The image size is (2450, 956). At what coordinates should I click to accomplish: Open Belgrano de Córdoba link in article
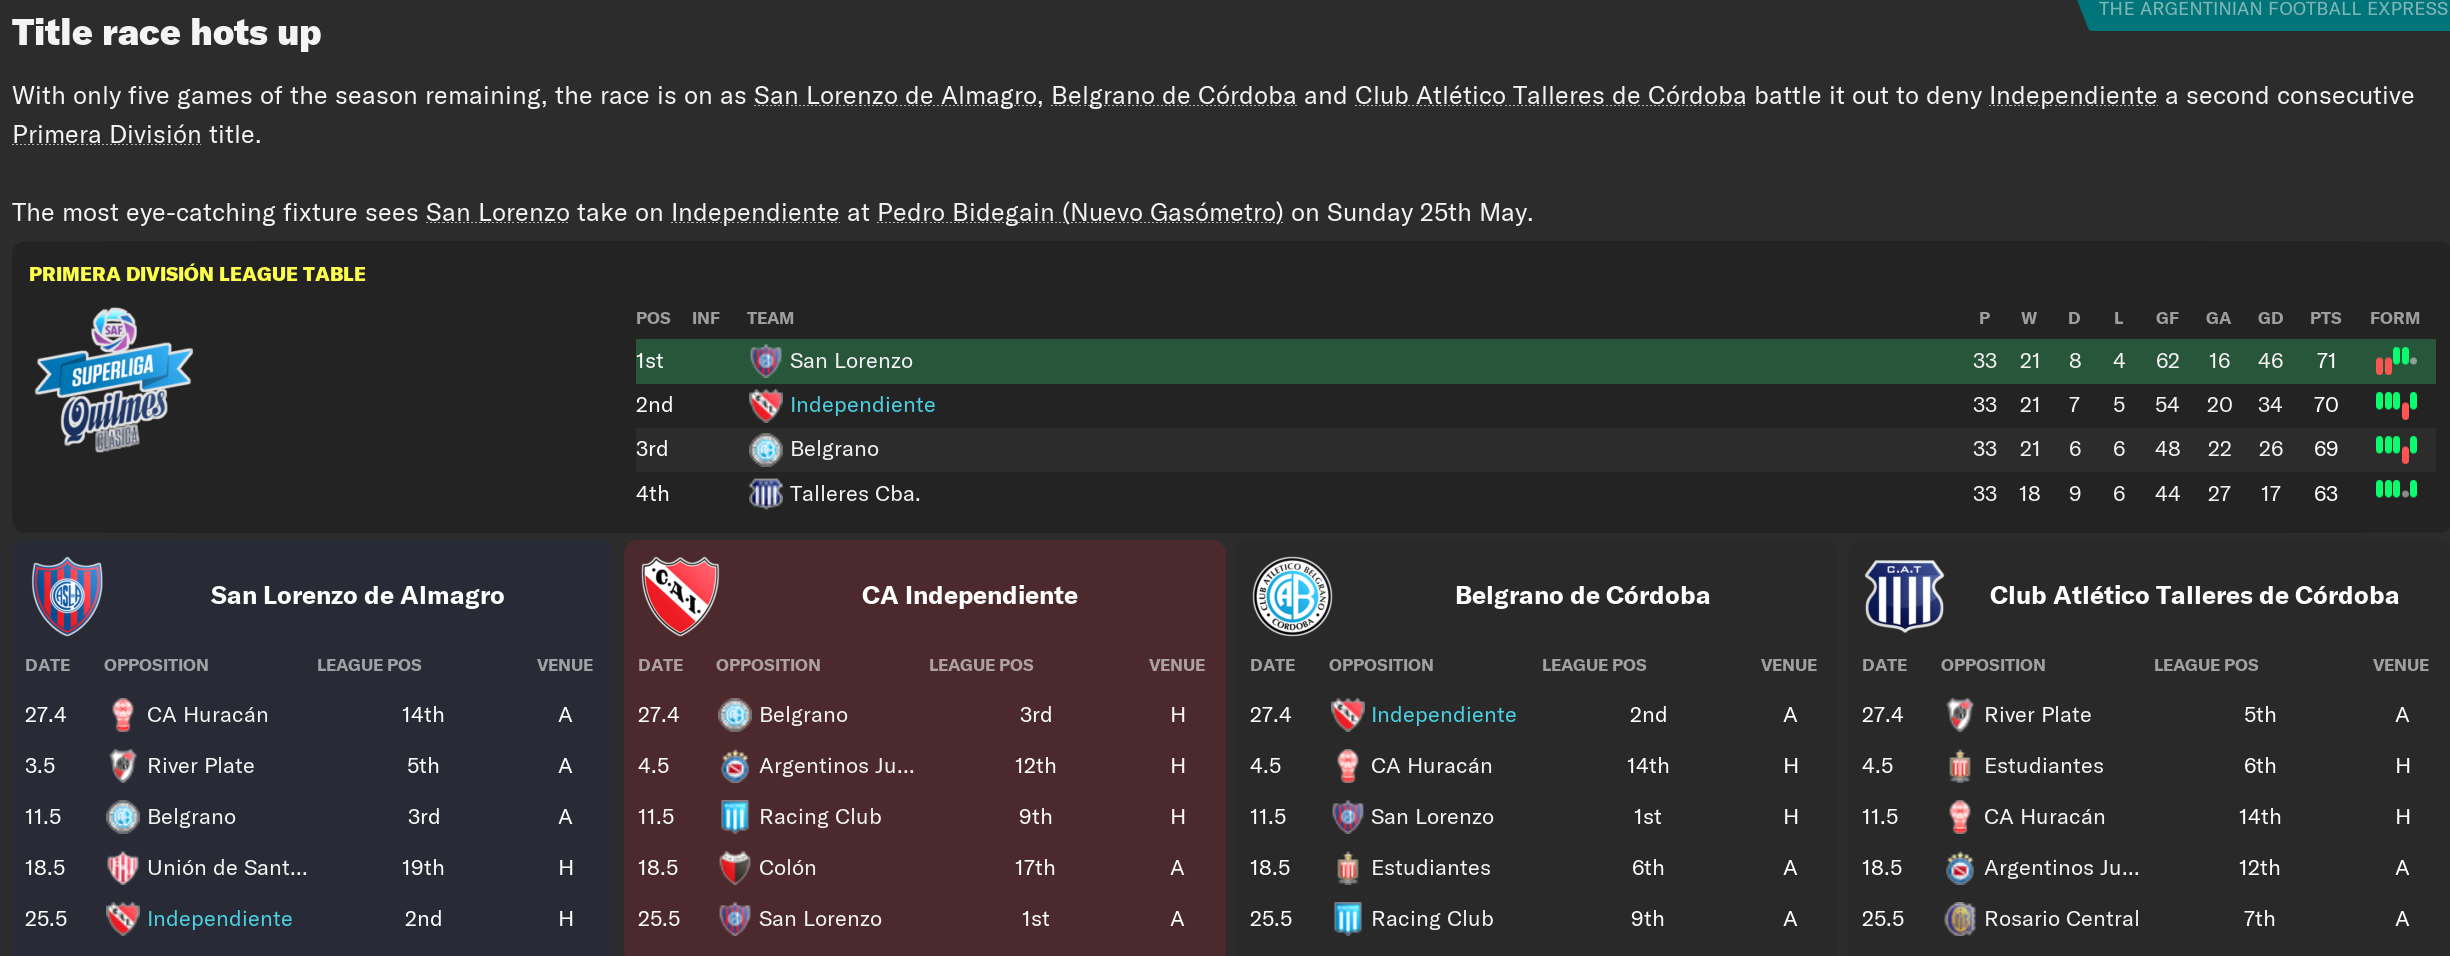[x=1173, y=96]
